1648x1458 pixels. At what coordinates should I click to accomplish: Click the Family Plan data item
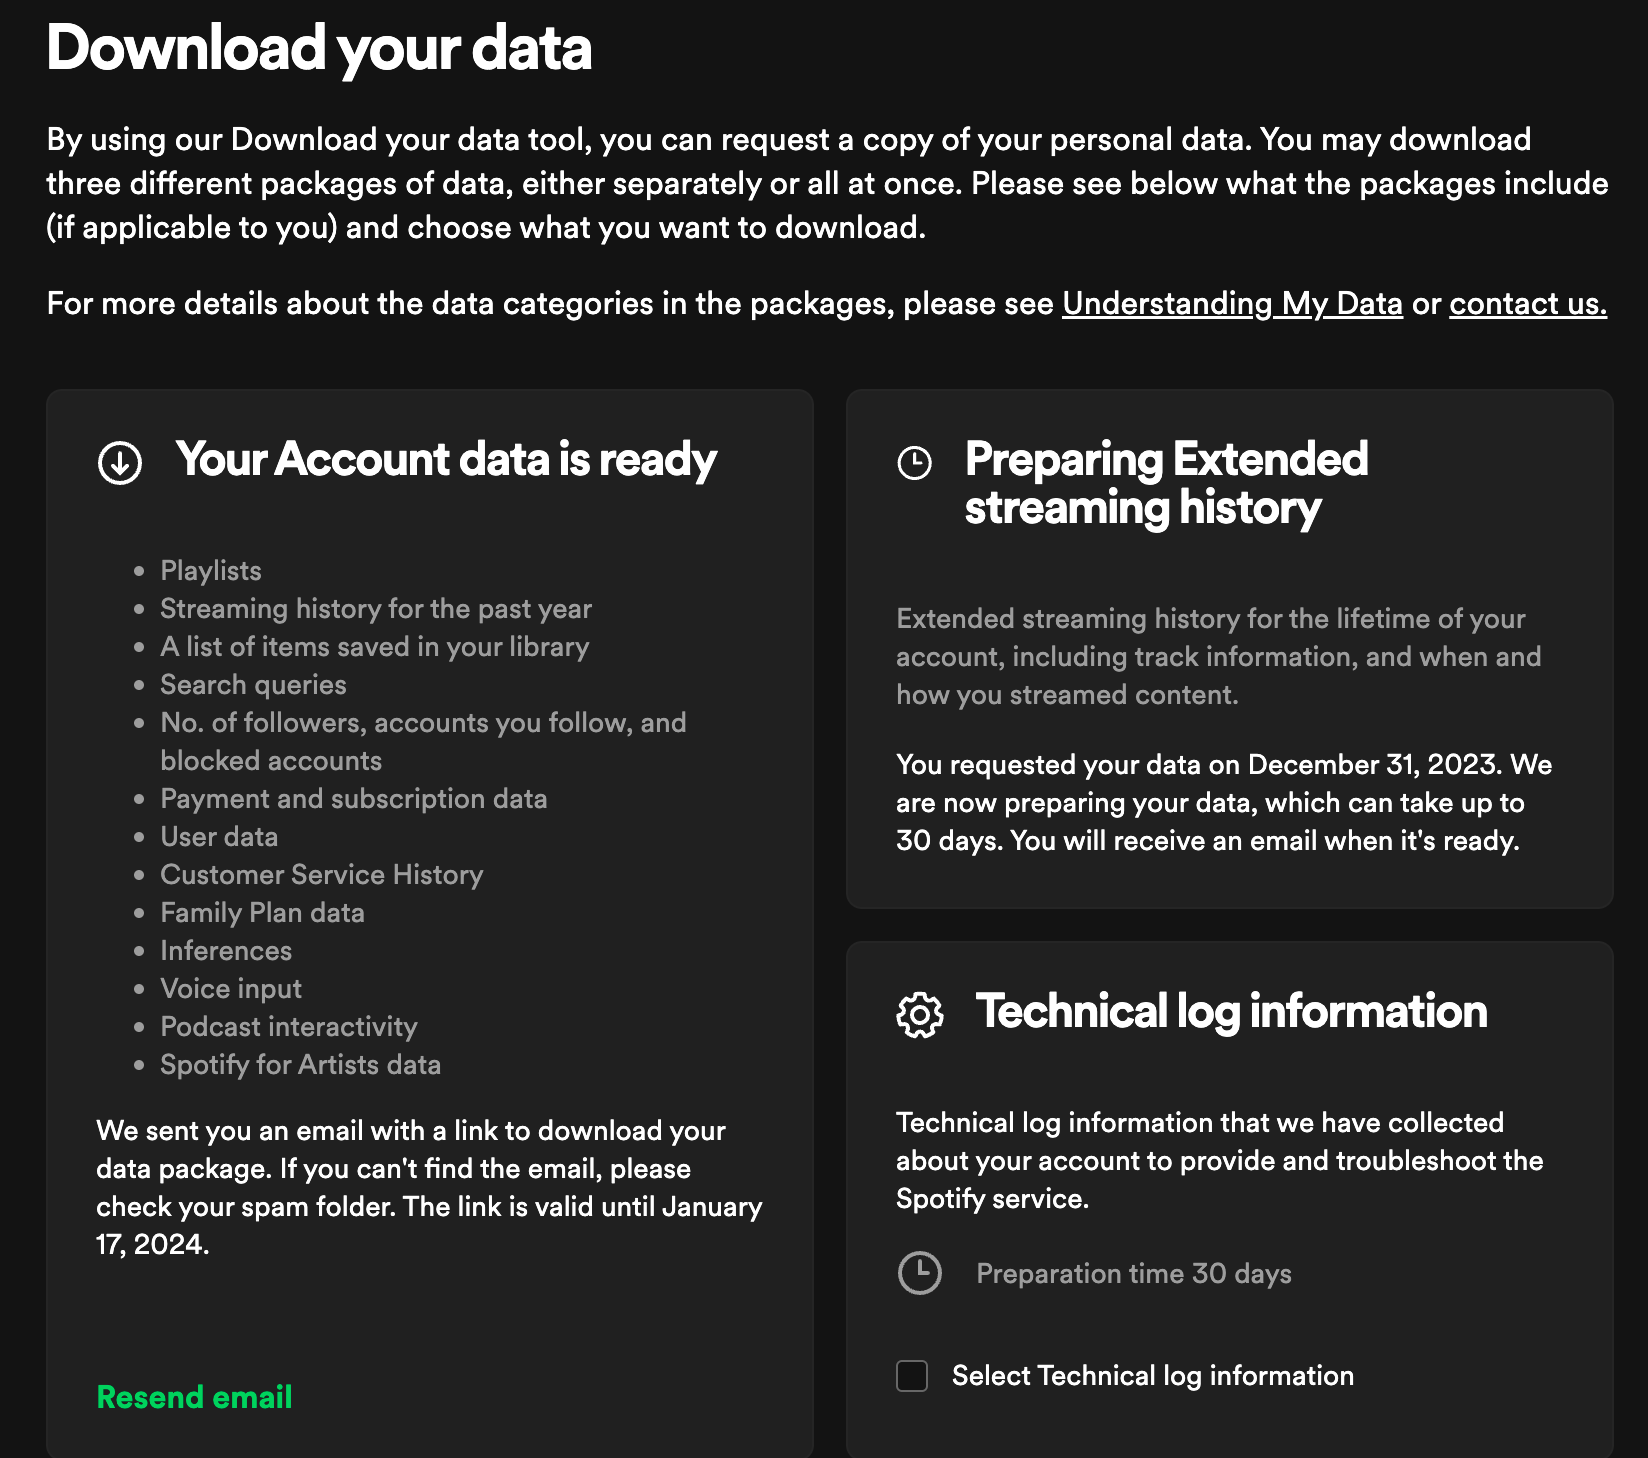[x=262, y=913]
